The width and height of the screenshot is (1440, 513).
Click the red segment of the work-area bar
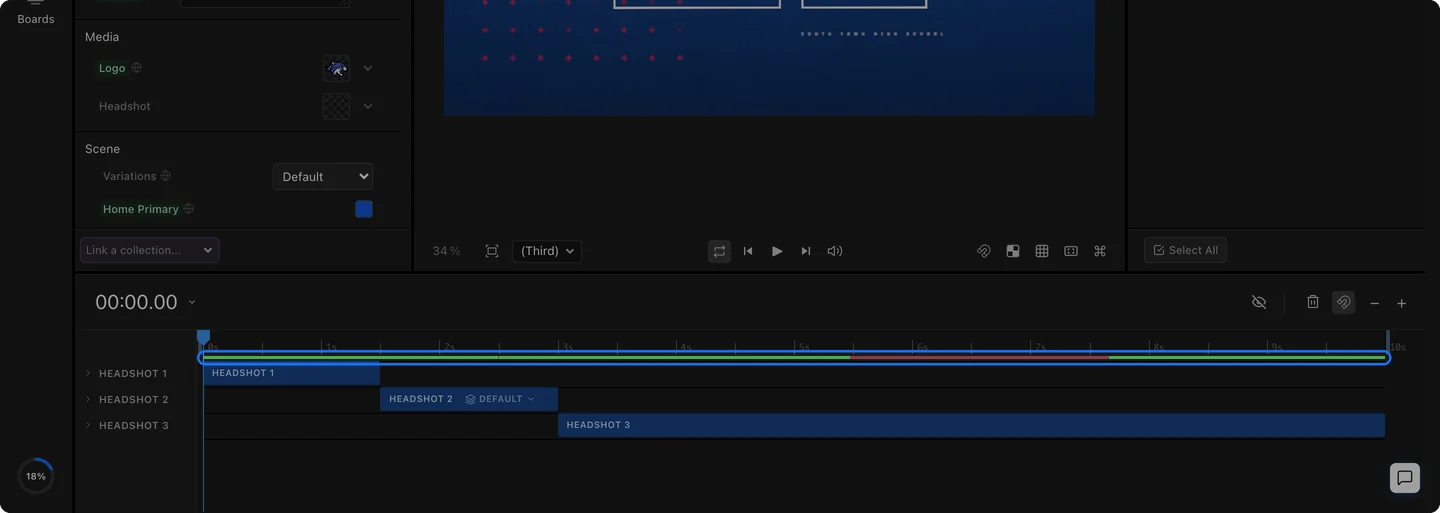click(x=980, y=357)
